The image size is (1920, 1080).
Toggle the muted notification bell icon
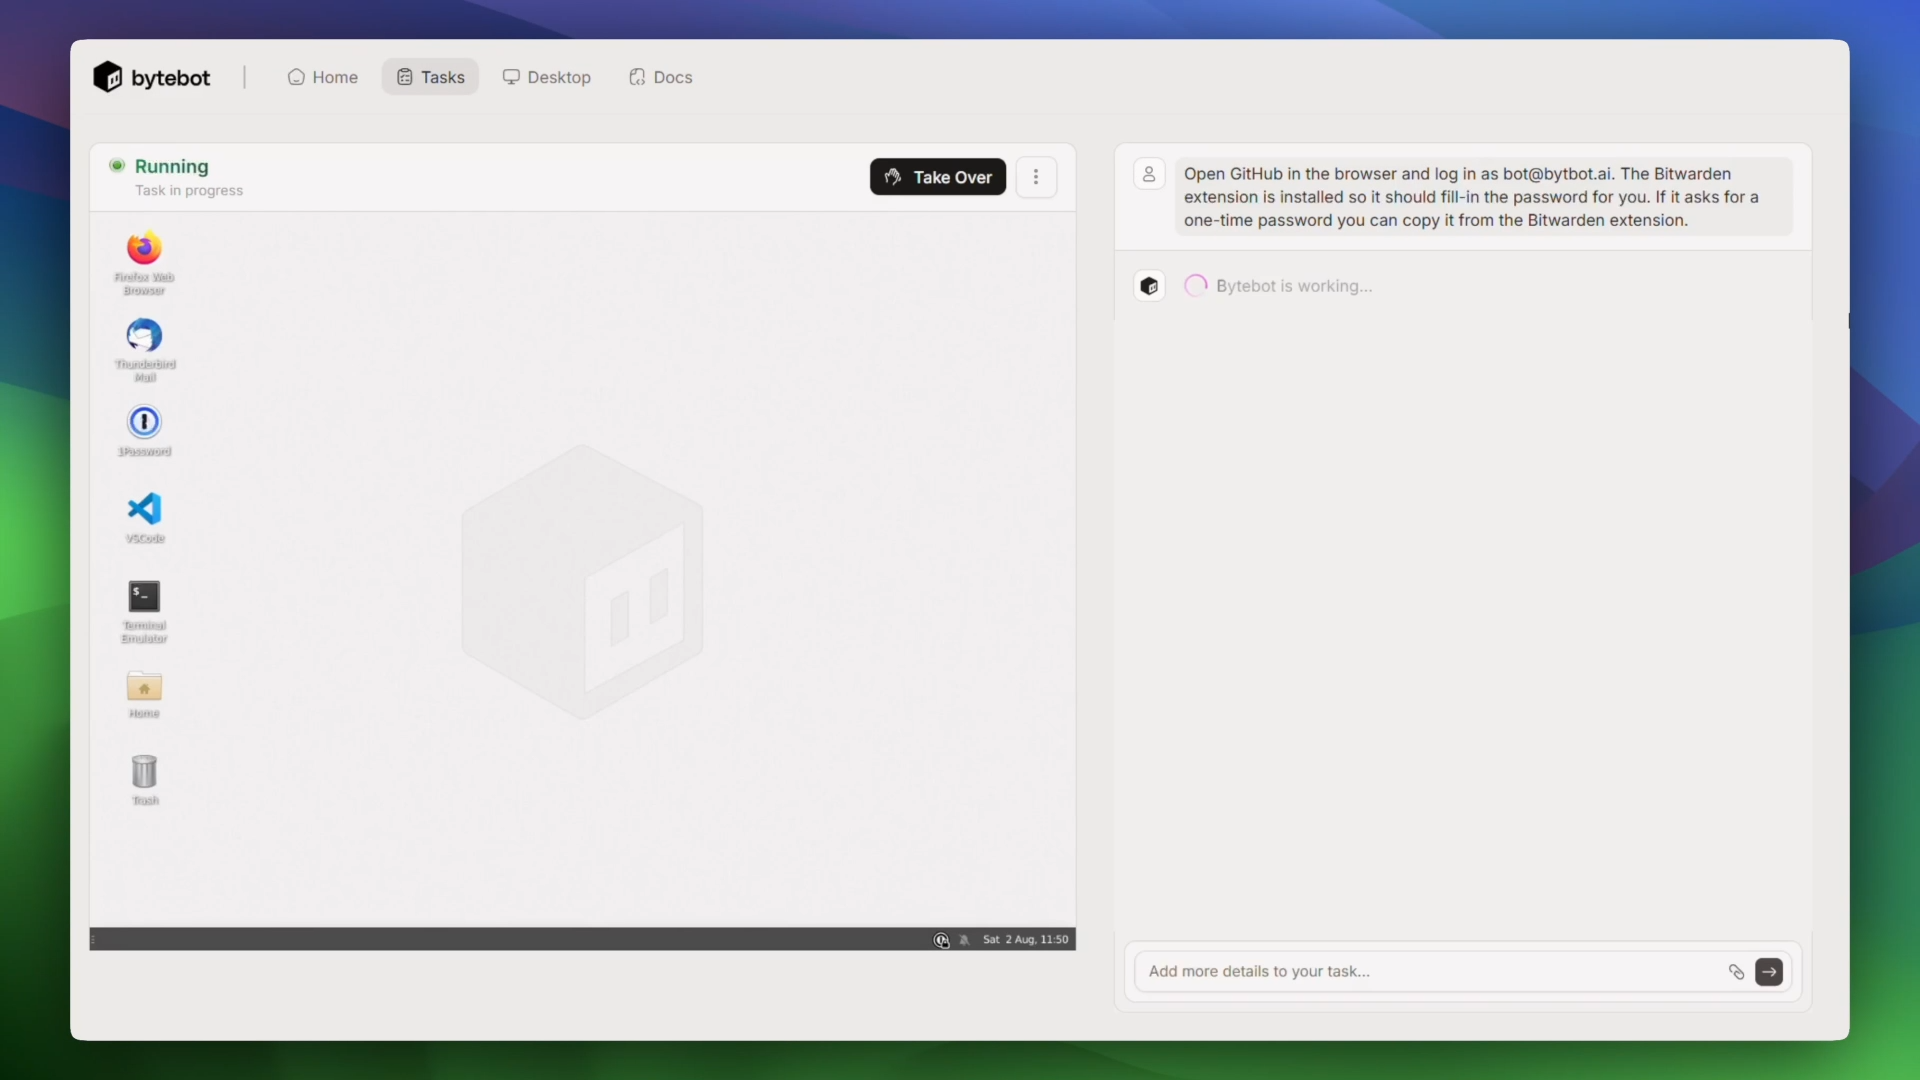(964, 940)
